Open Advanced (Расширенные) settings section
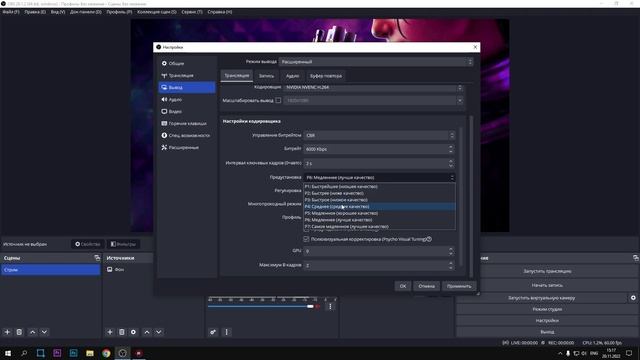 (x=187, y=147)
